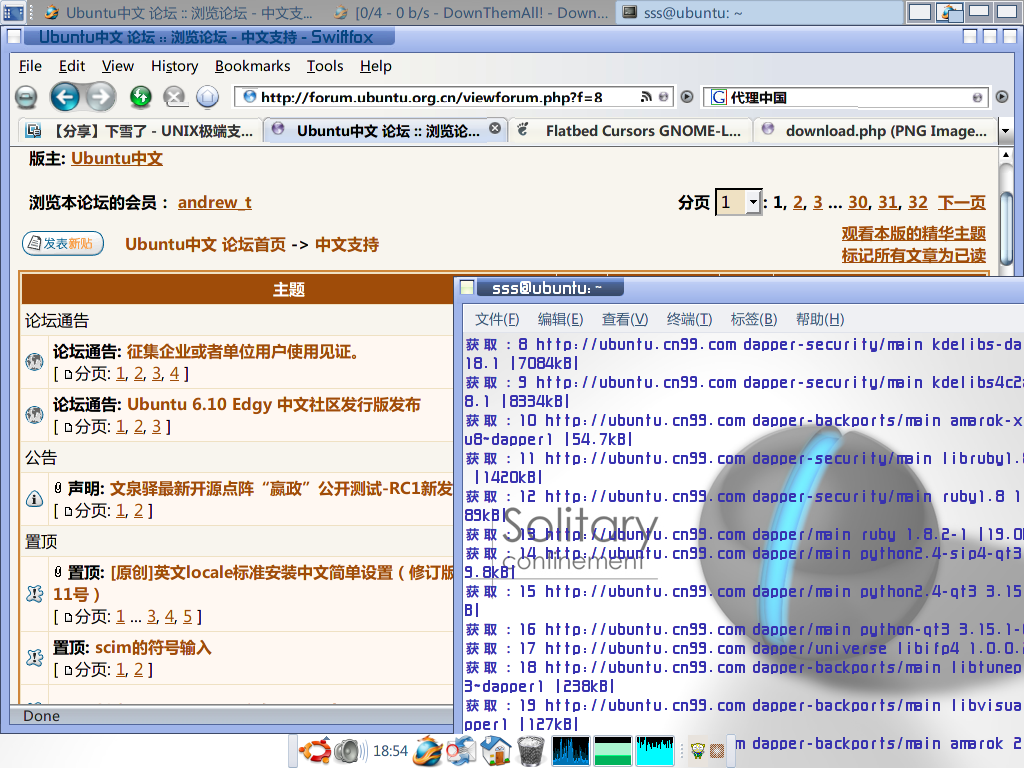Switch to DownThemAll window in taskbar
1024x768 pixels.
472,12
